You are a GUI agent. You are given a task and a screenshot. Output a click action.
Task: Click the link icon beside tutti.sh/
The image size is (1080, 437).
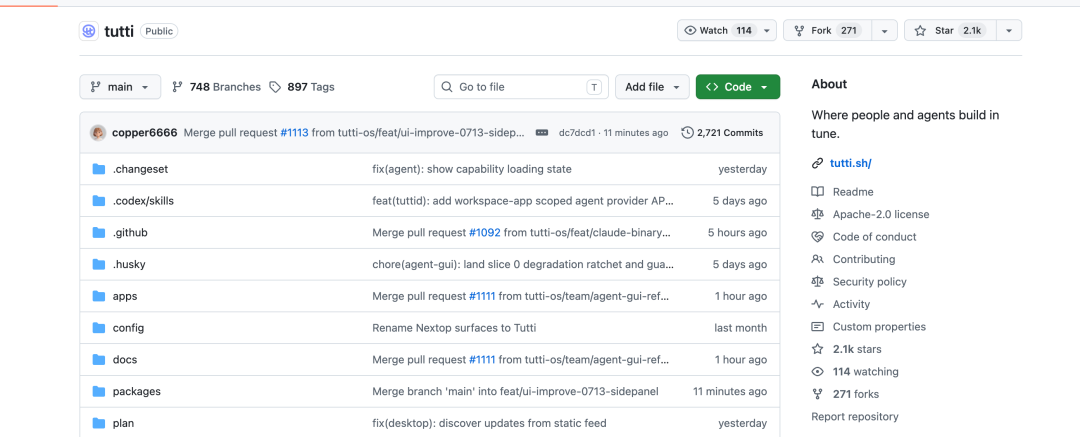coord(818,163)
